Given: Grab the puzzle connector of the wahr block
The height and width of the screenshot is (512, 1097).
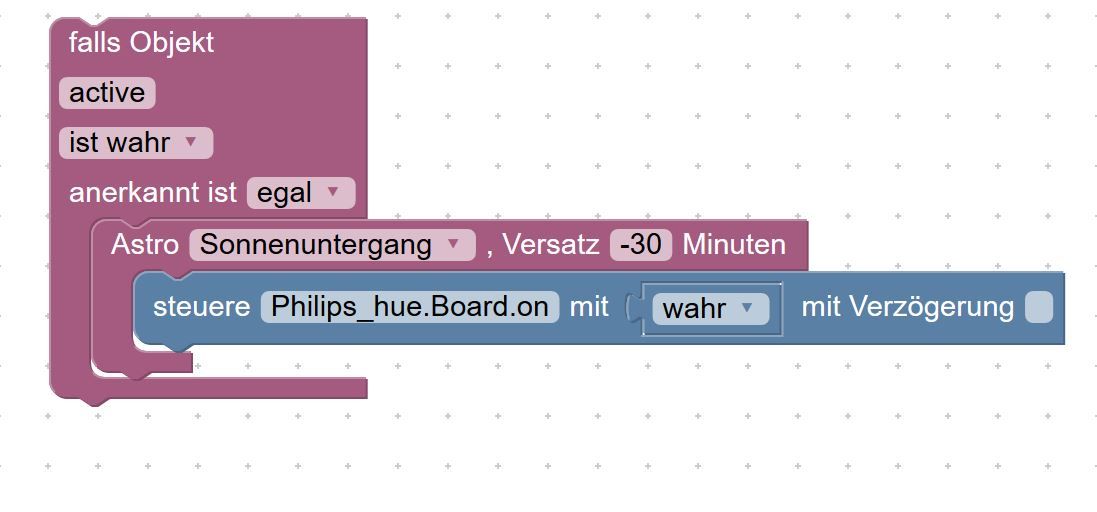Looking at the screenshot, I should 633,308.
